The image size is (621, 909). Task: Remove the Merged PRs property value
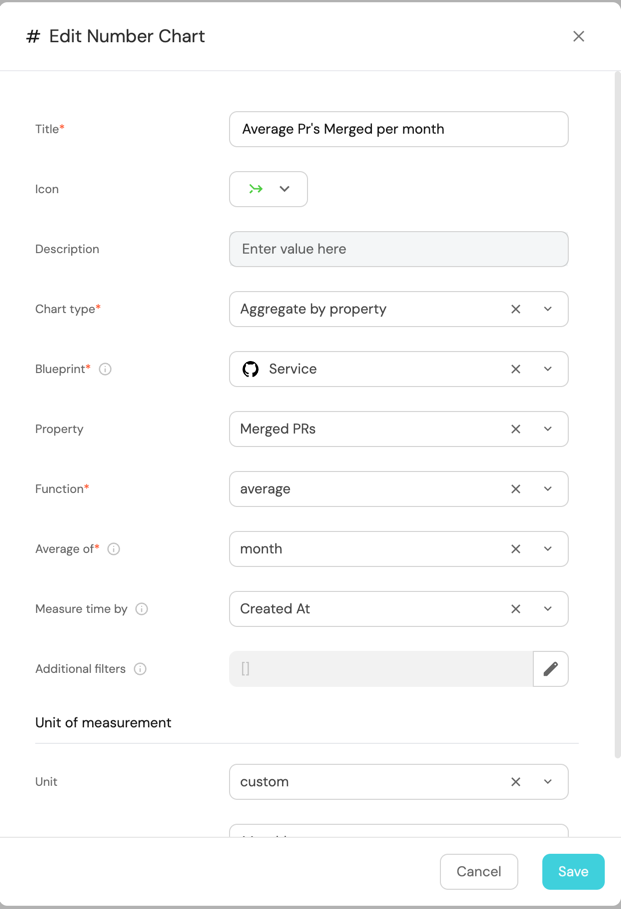(516, 429)
